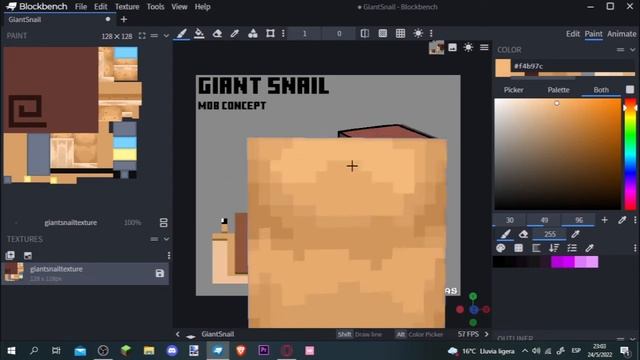
Task: Save the giantsnailtexture texture
Action: 160,273
